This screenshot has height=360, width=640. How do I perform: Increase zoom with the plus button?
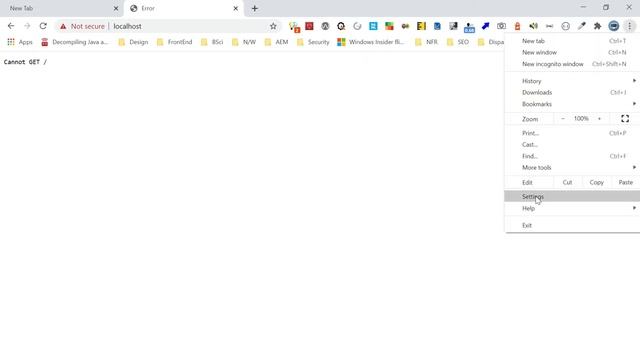pos(599,119)
